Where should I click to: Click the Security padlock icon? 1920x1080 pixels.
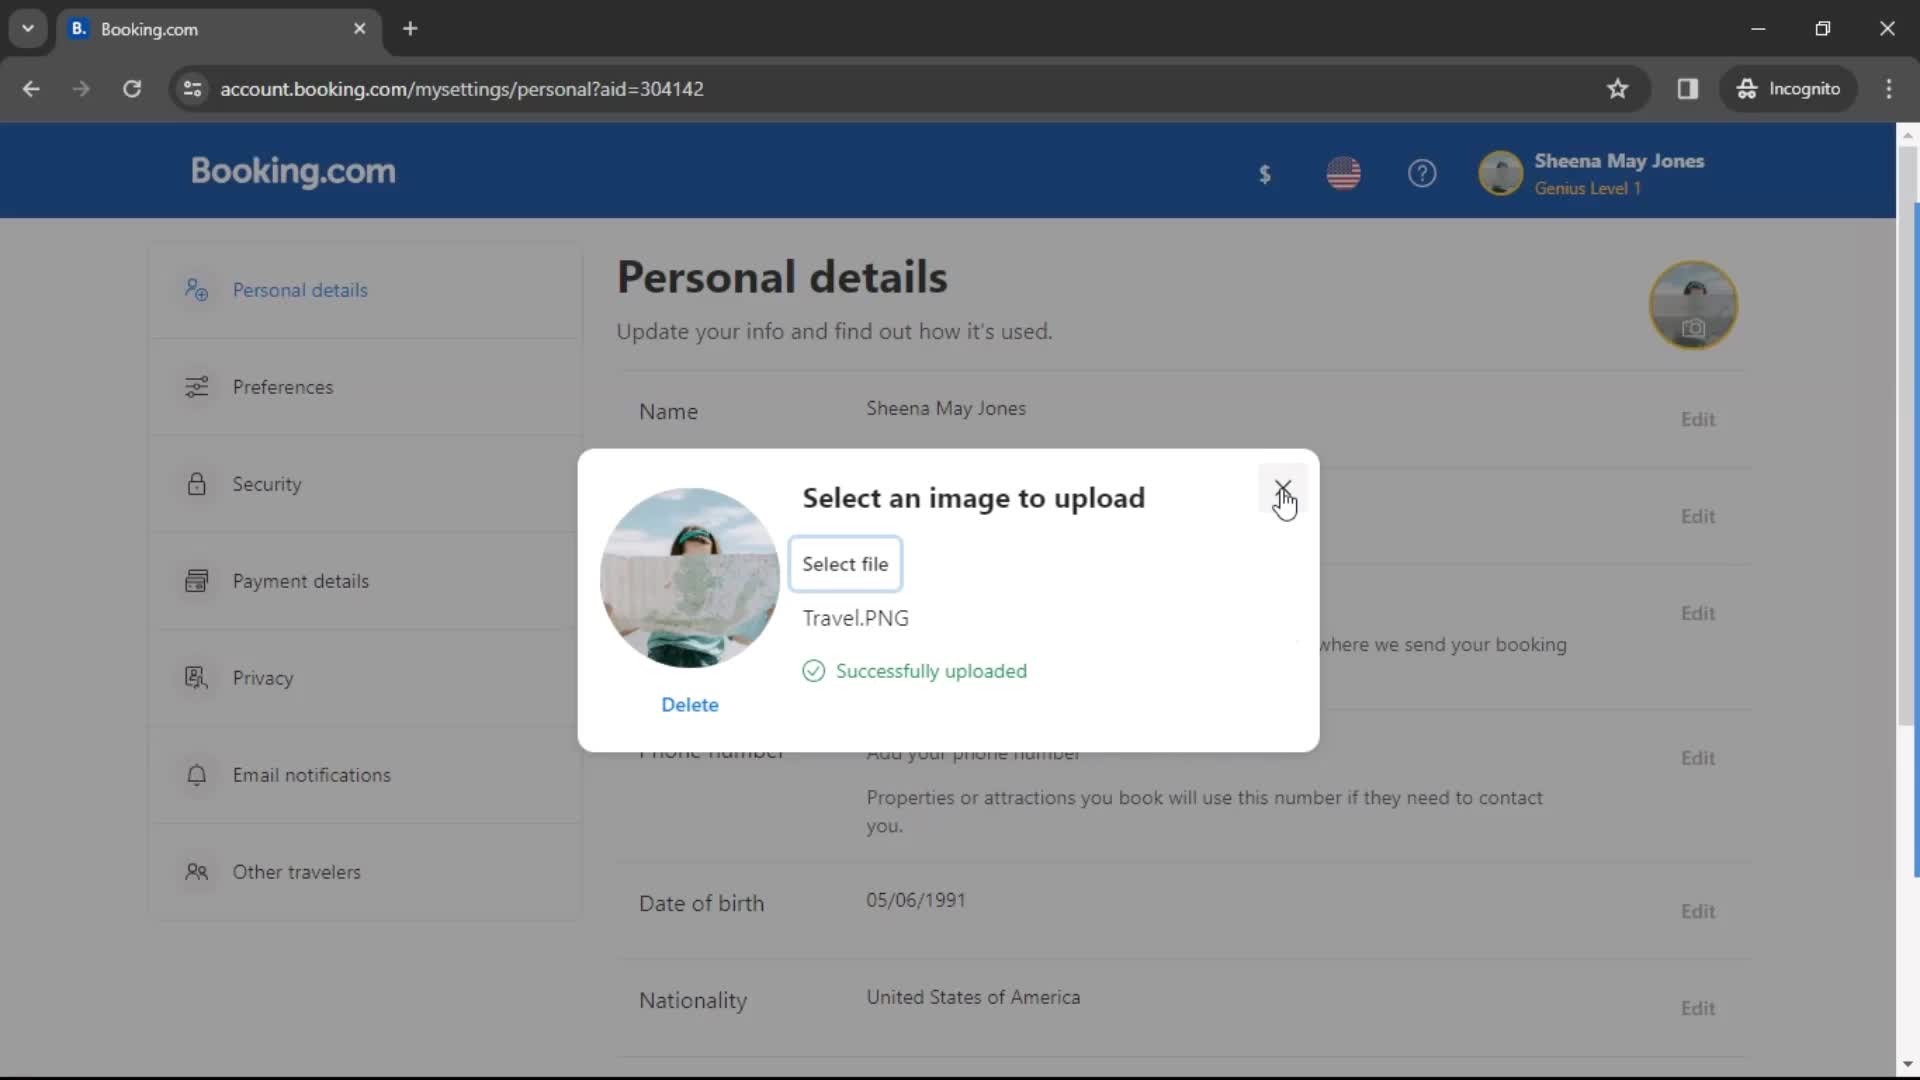pyautogui.click(x=196, y=484)
